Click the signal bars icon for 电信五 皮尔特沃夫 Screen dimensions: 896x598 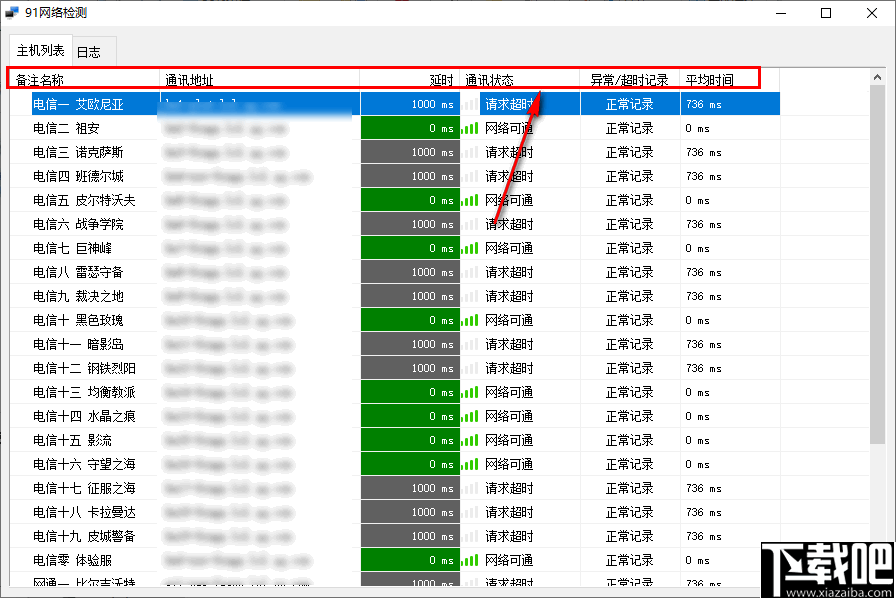click(470, 200)
